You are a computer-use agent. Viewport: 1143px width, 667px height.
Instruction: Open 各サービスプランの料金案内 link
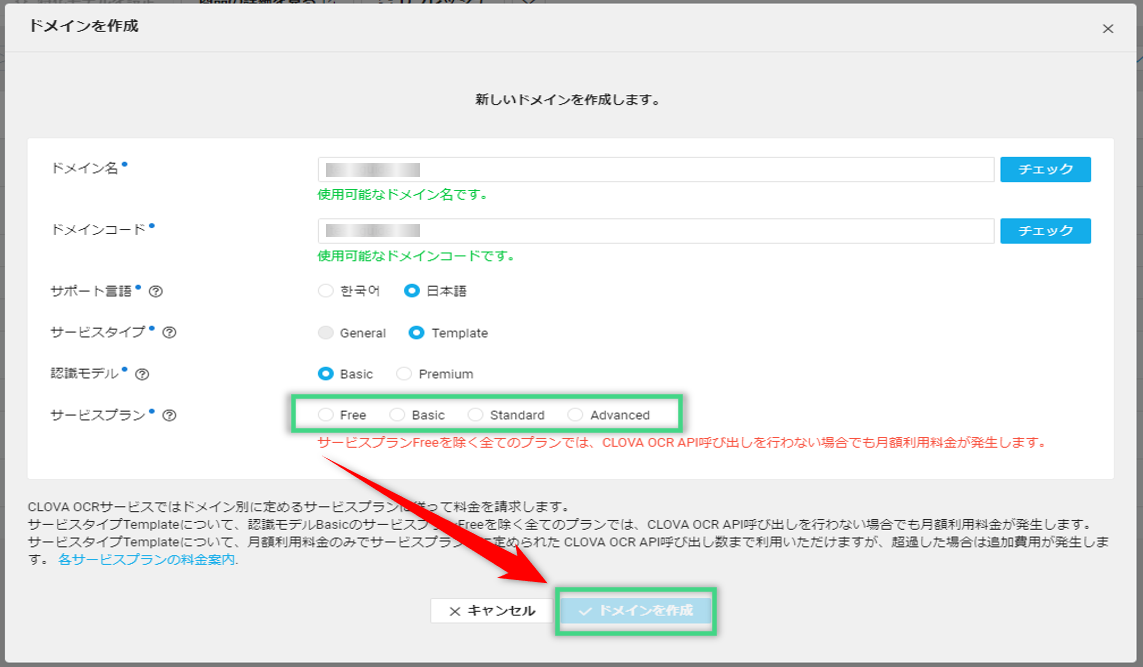click(x=148, y=560)
